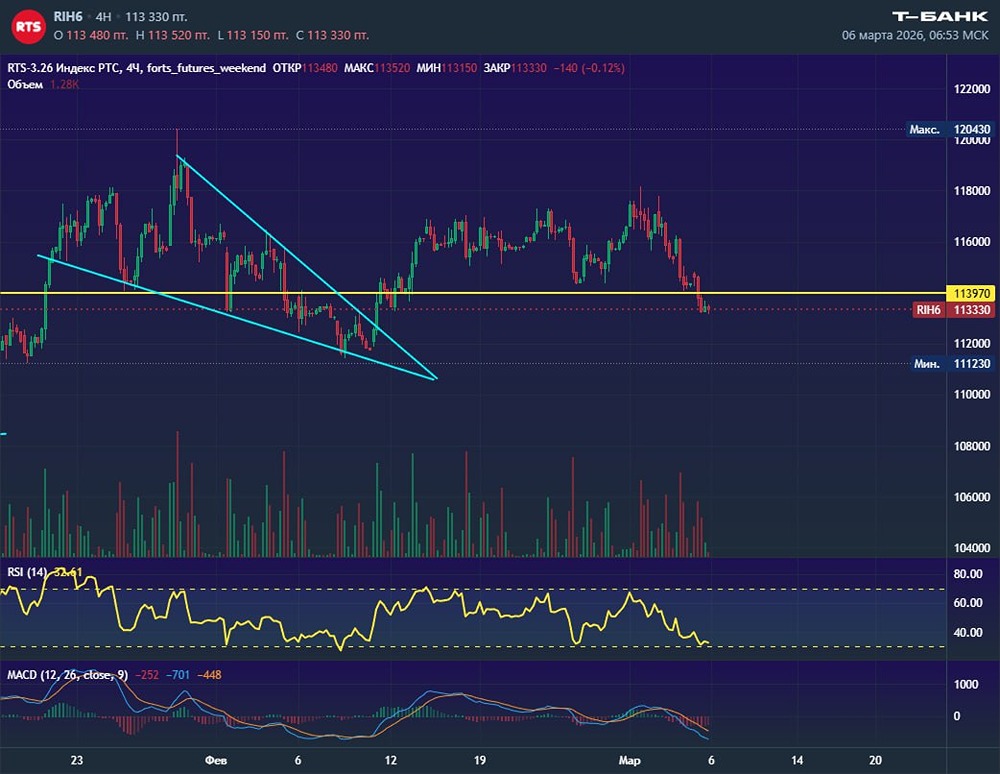Screen dimensions: 1000x774
Task: Click the Мар label on the time axis
Action: tap(629, 760)
